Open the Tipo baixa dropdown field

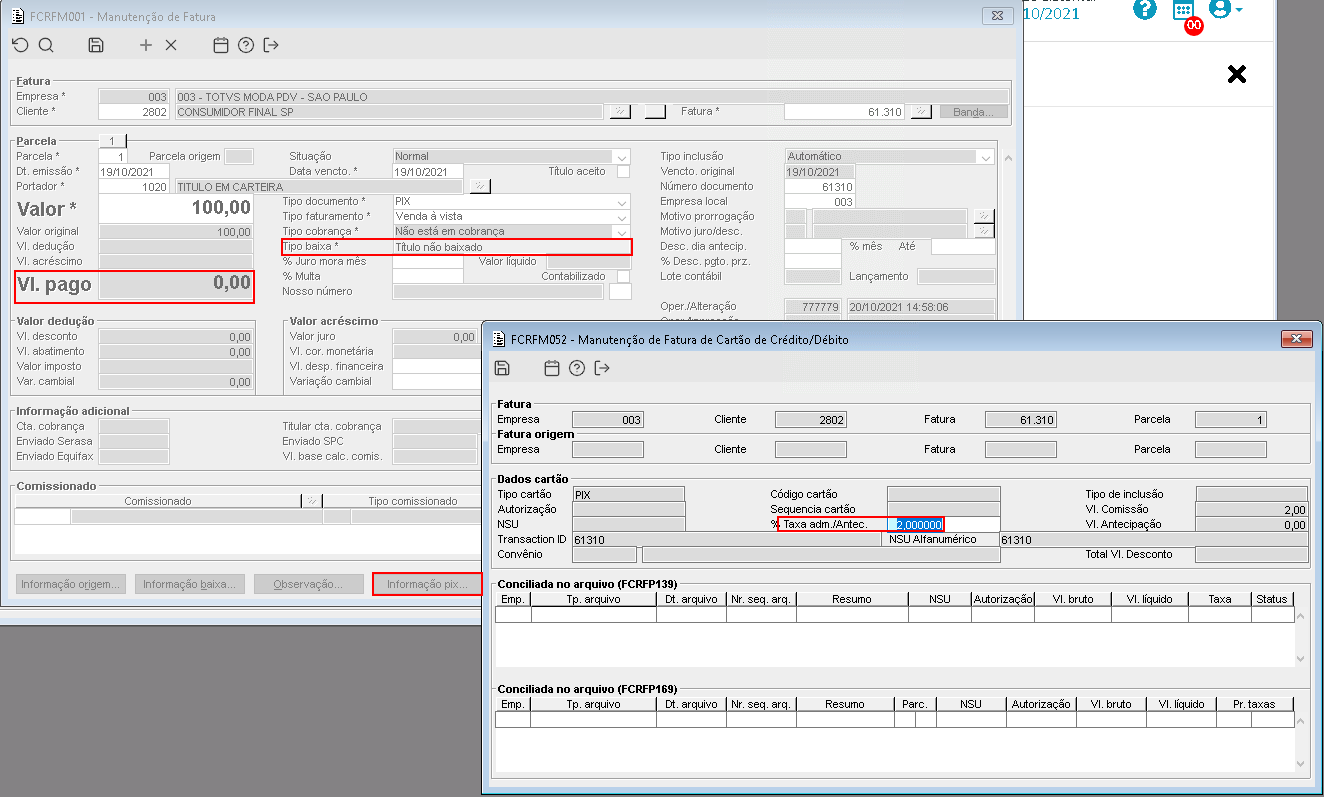click(511, 247)
